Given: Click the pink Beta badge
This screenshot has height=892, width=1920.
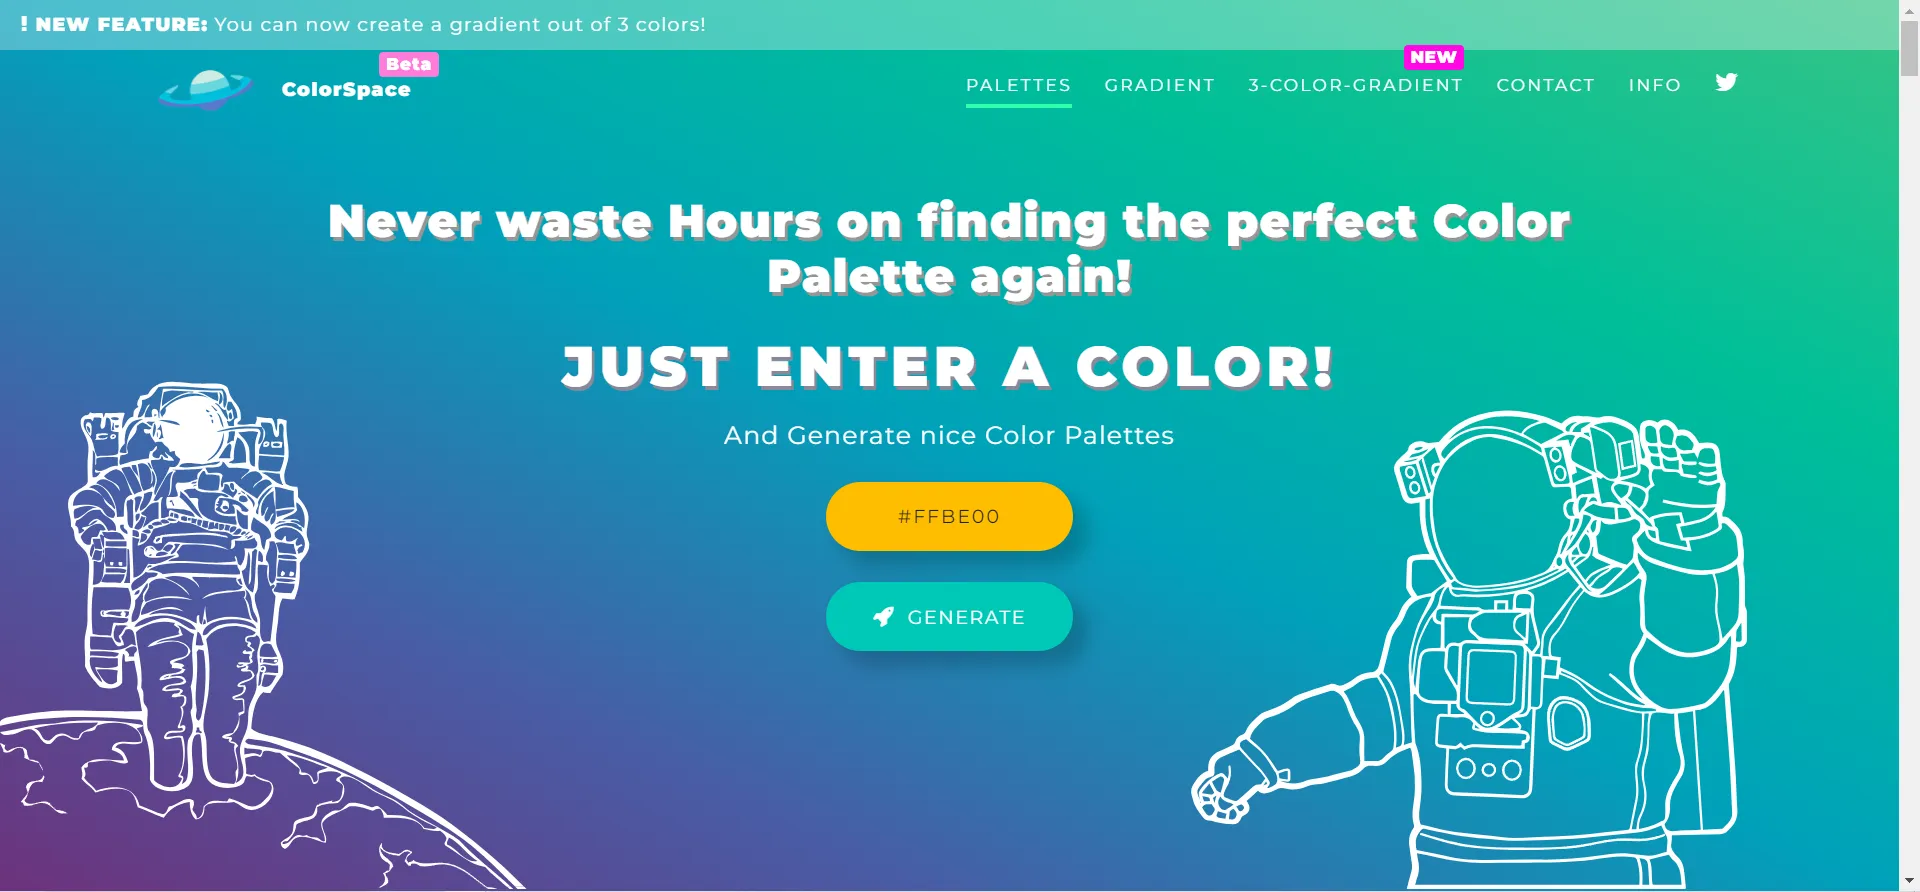Looking at the screenshot, I should (408, 64).
